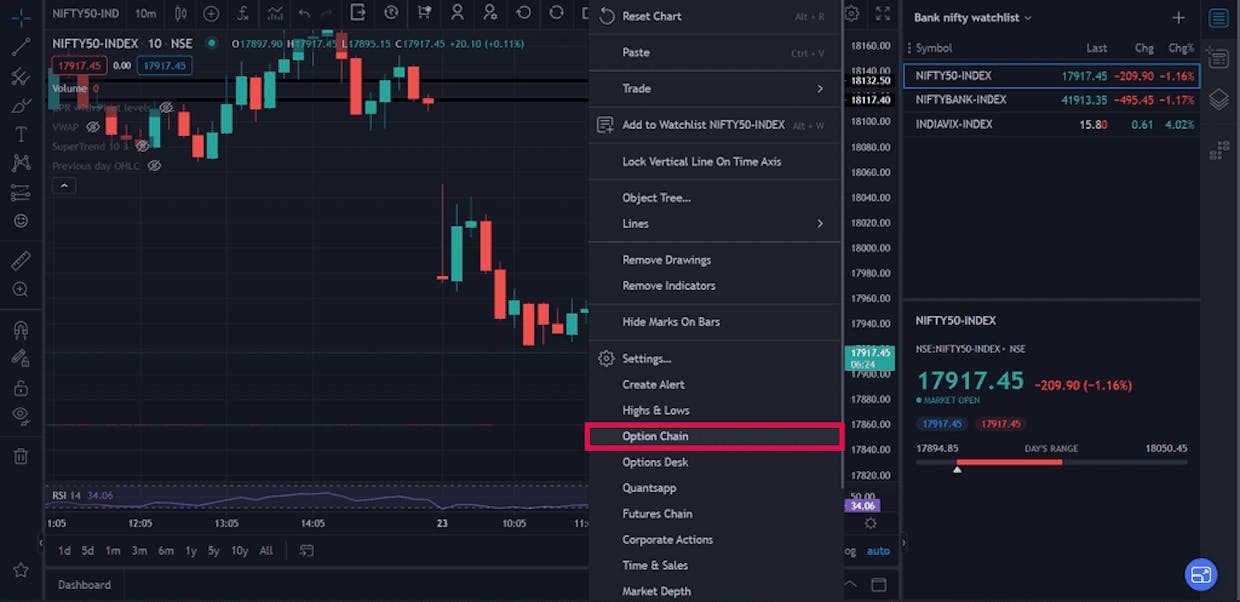
Task: Open the watchlist panel icon
Action: click(x=1218, y=18)
